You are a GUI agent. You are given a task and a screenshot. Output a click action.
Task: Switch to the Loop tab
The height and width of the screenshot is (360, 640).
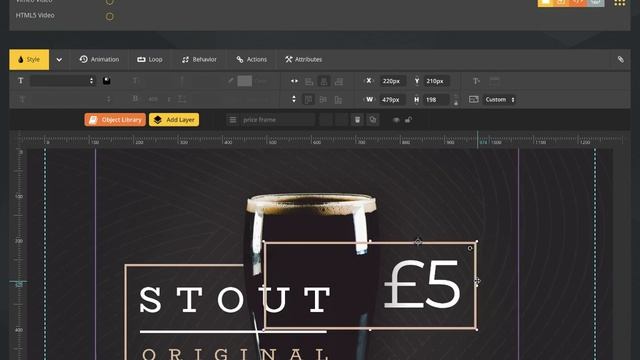150,60
